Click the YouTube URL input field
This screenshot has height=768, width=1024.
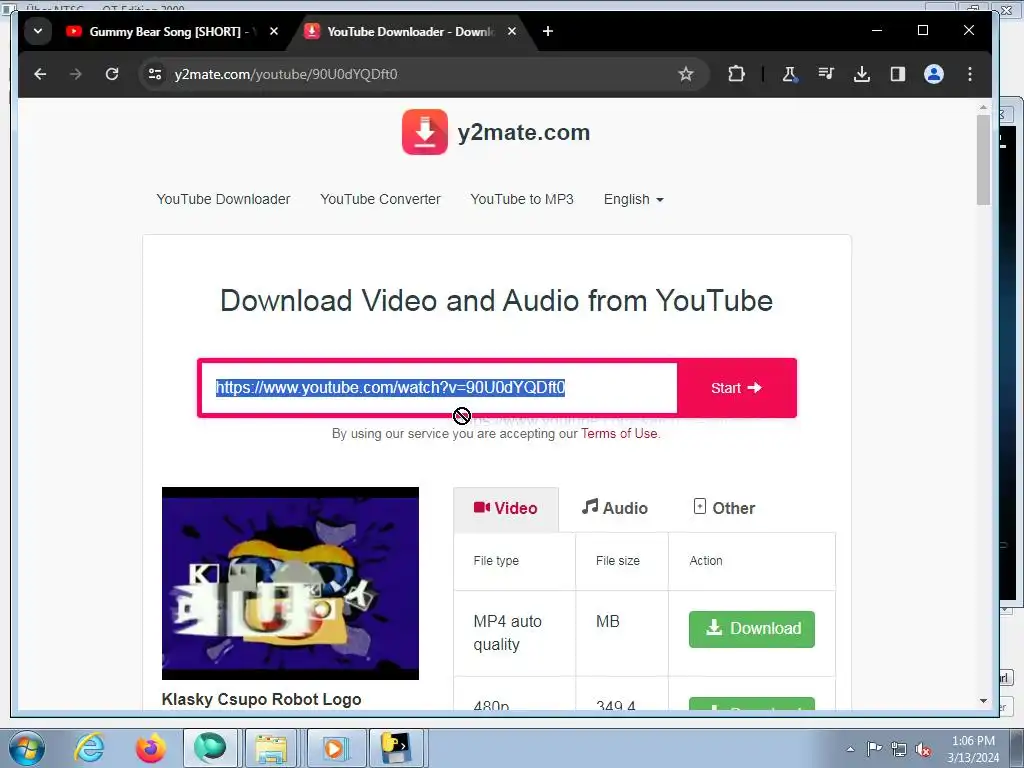click(439, 388)
